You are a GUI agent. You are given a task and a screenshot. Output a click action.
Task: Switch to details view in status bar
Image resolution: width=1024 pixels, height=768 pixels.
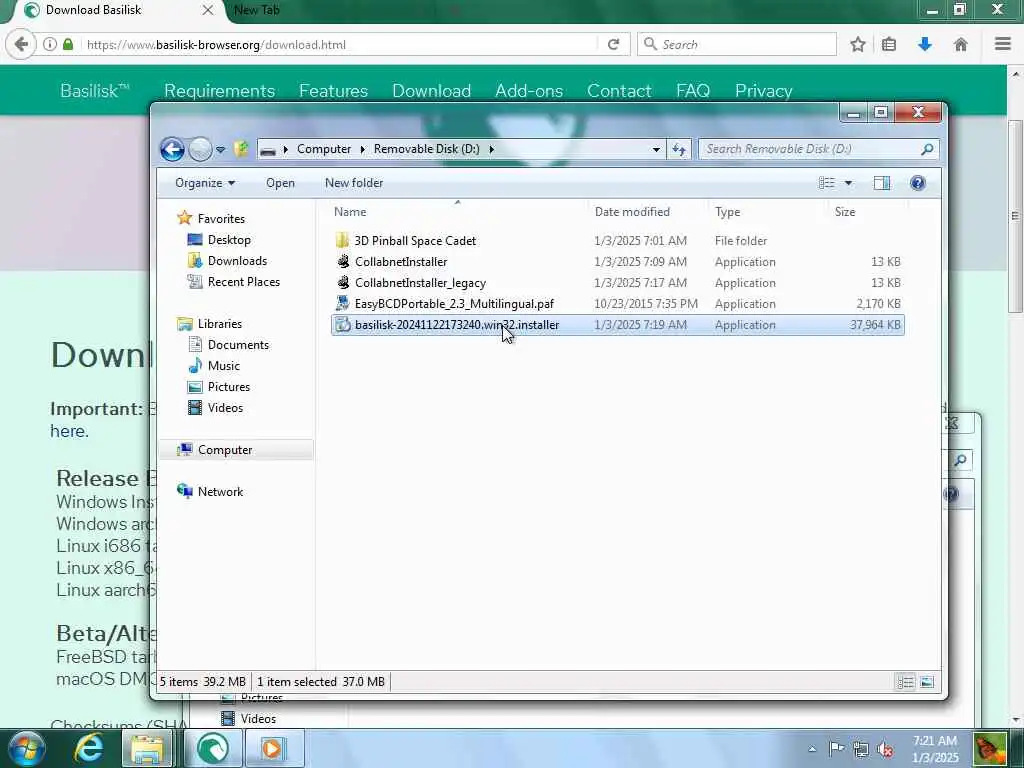[905, 682]
